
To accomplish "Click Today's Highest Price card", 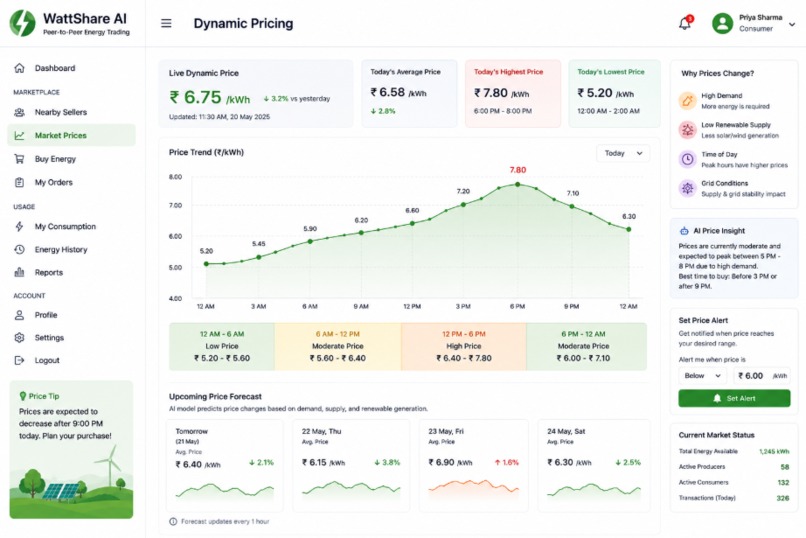I will [x=512, y=94].
